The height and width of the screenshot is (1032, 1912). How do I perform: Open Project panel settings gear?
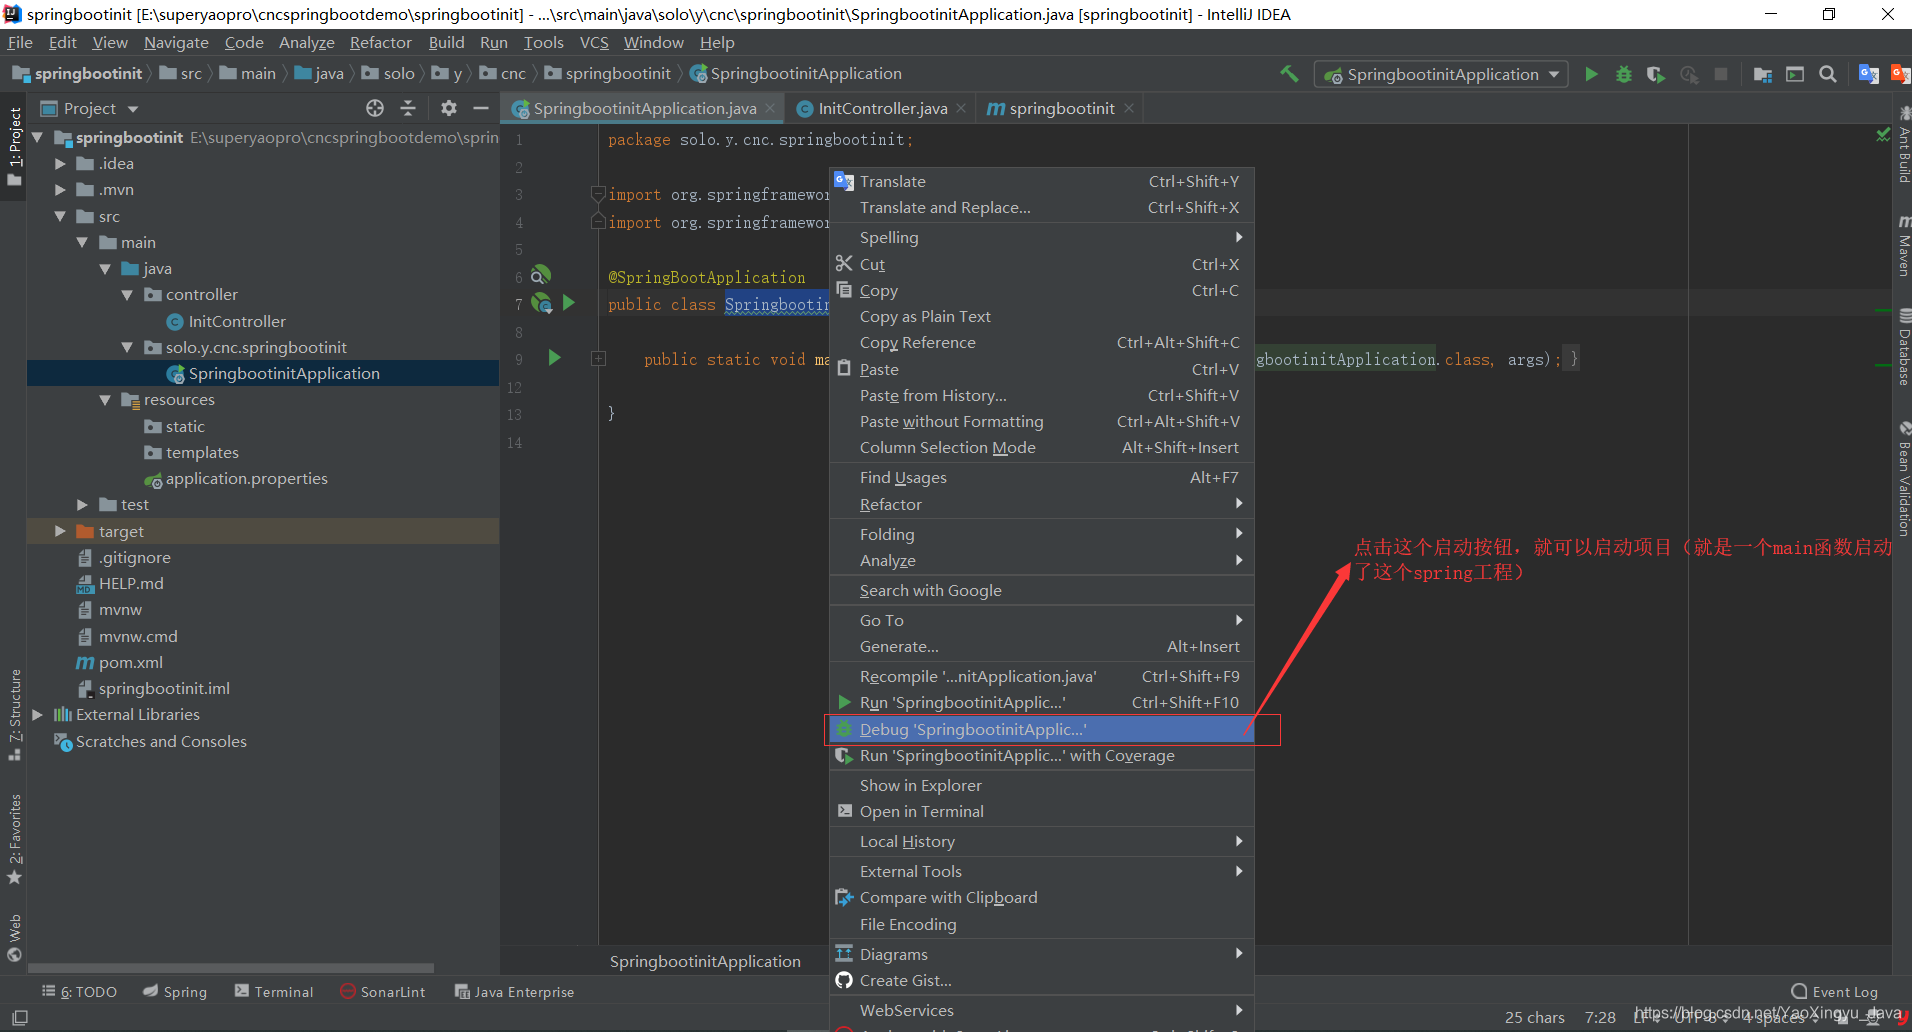pos(449,108)
